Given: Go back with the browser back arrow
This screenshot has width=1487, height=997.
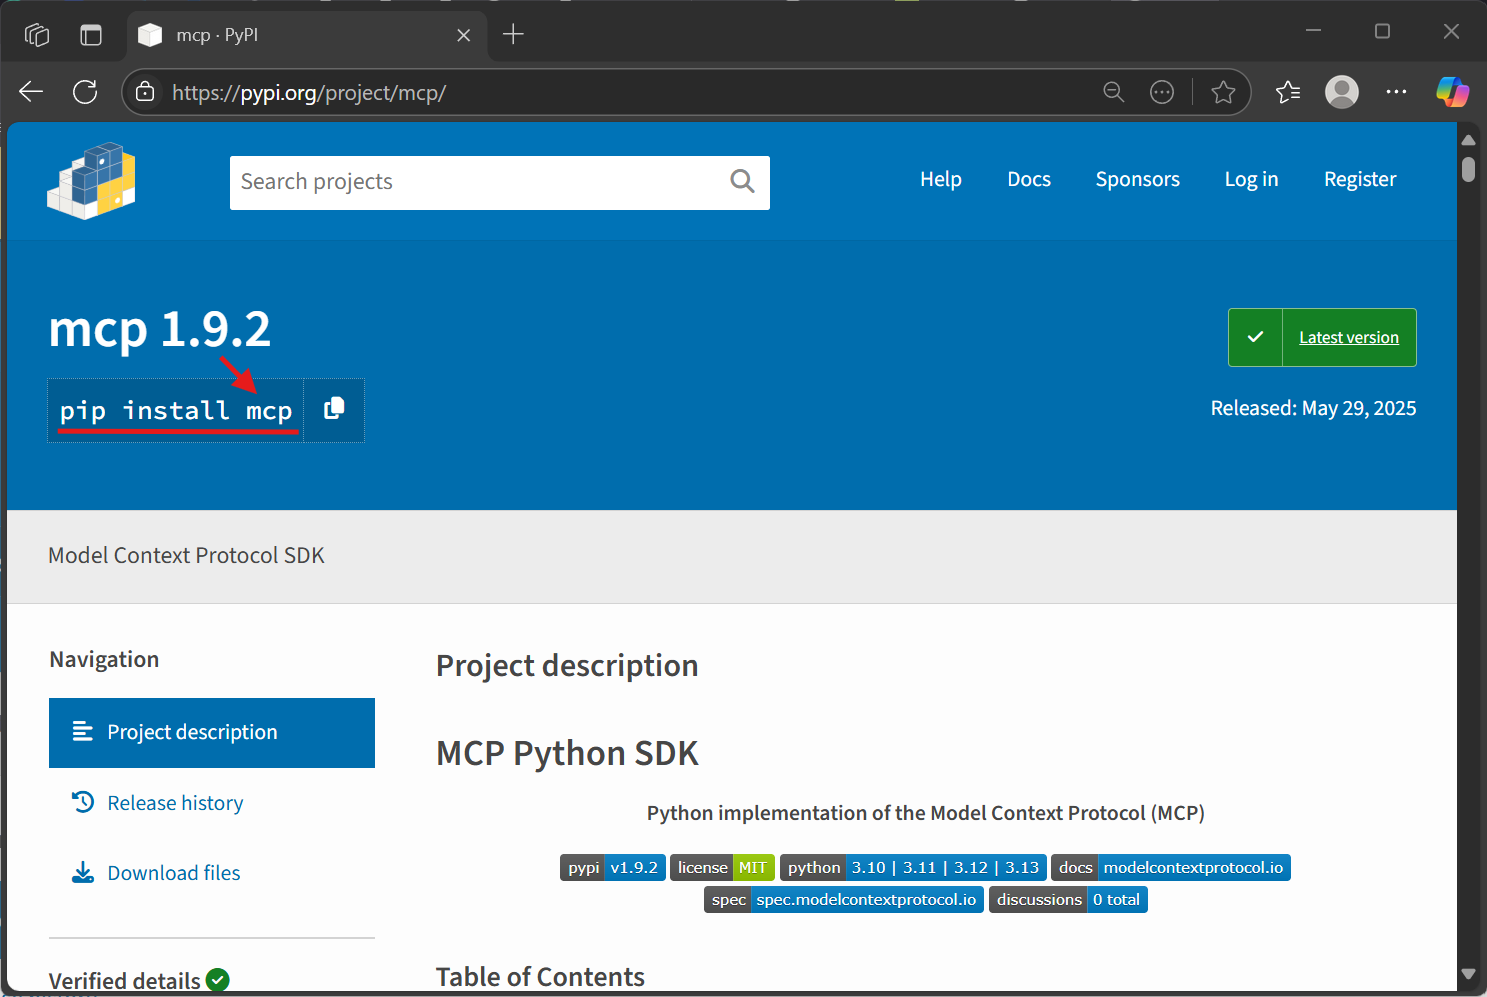Looking at the screenshot, I should point(31,92).
